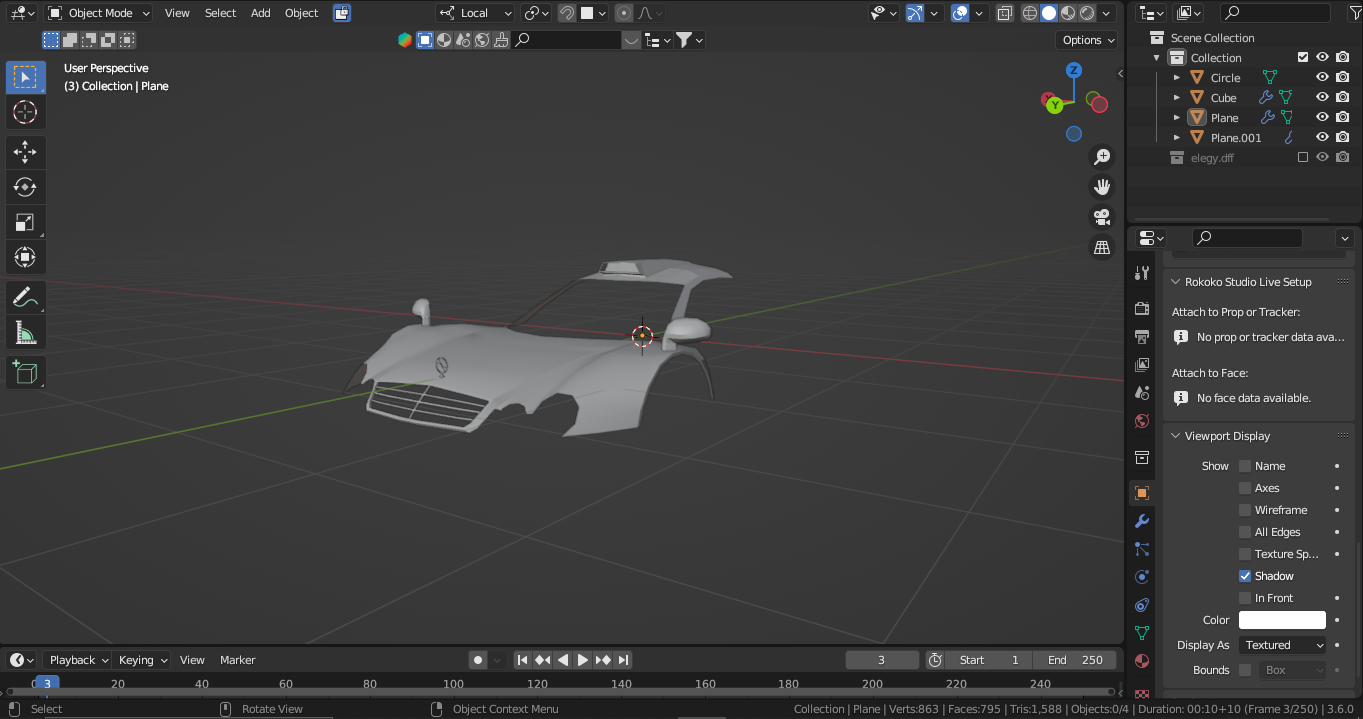
Task: Play the animation forward
Action: coord(583,660)
